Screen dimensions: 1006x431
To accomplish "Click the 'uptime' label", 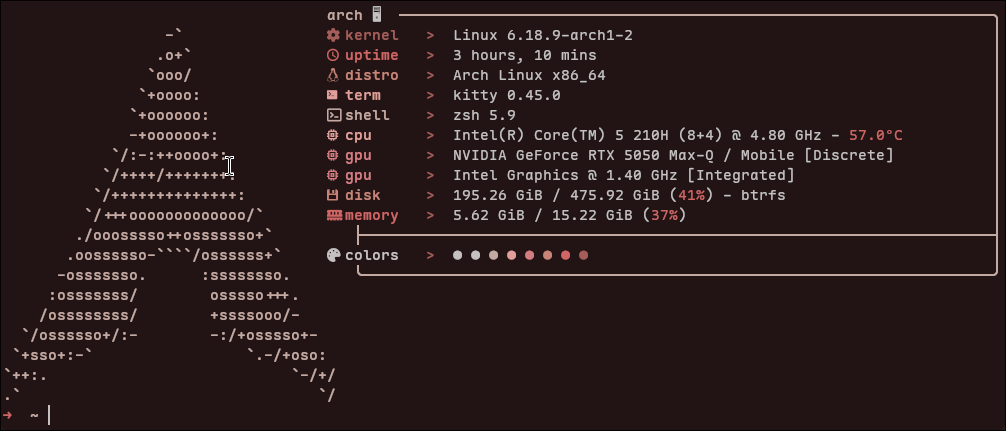I will tap(371, 55).
